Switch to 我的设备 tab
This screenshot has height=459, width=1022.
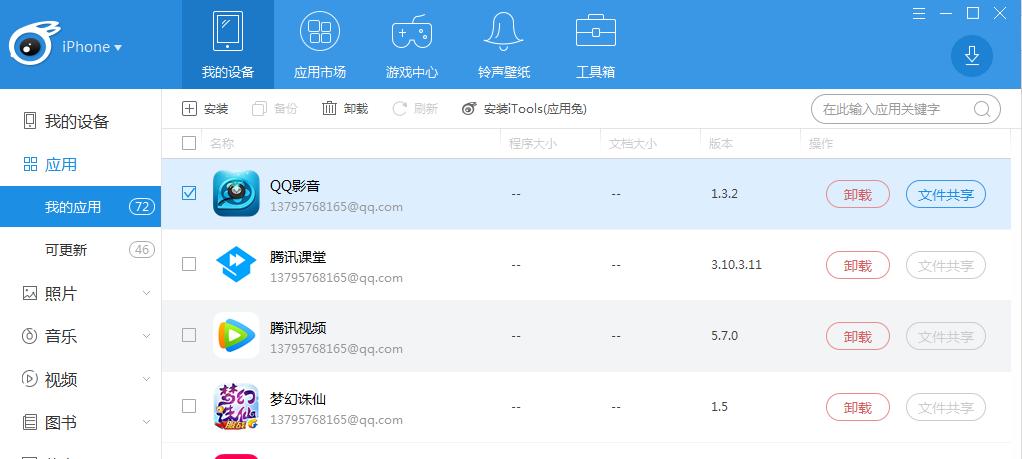(x=227, y=44)
